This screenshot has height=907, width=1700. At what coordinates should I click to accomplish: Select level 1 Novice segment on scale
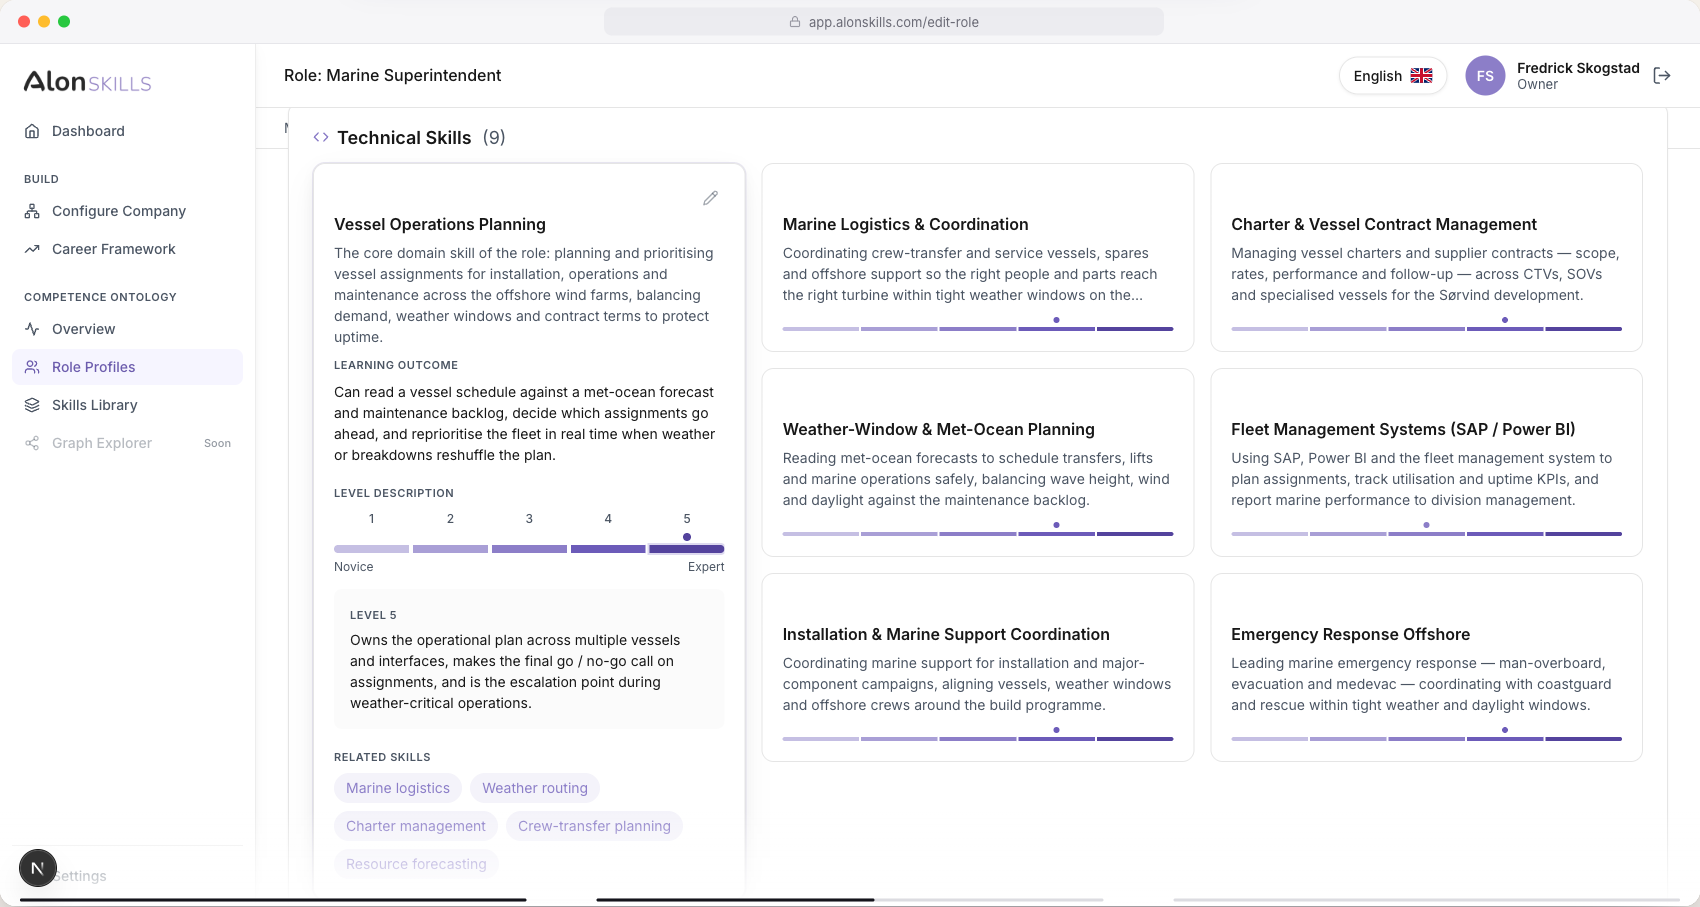click(x=371, y=548)
